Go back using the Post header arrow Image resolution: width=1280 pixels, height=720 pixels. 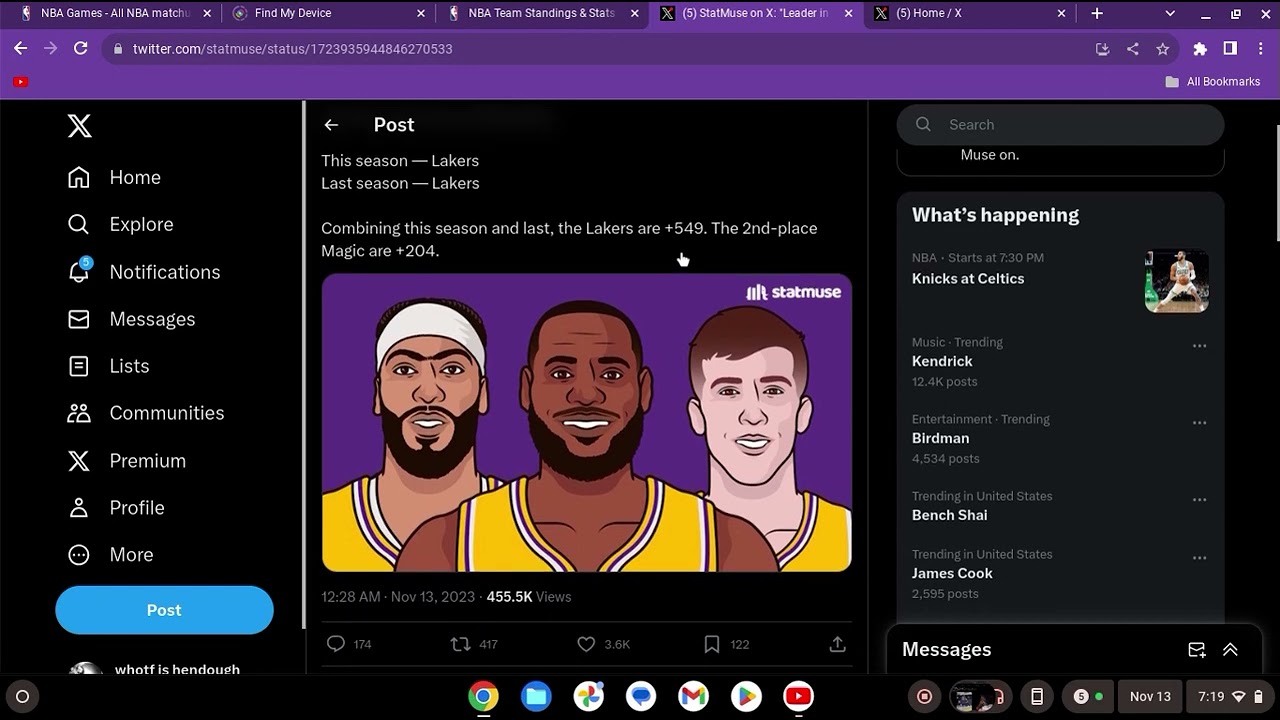(x=331, y=125)
